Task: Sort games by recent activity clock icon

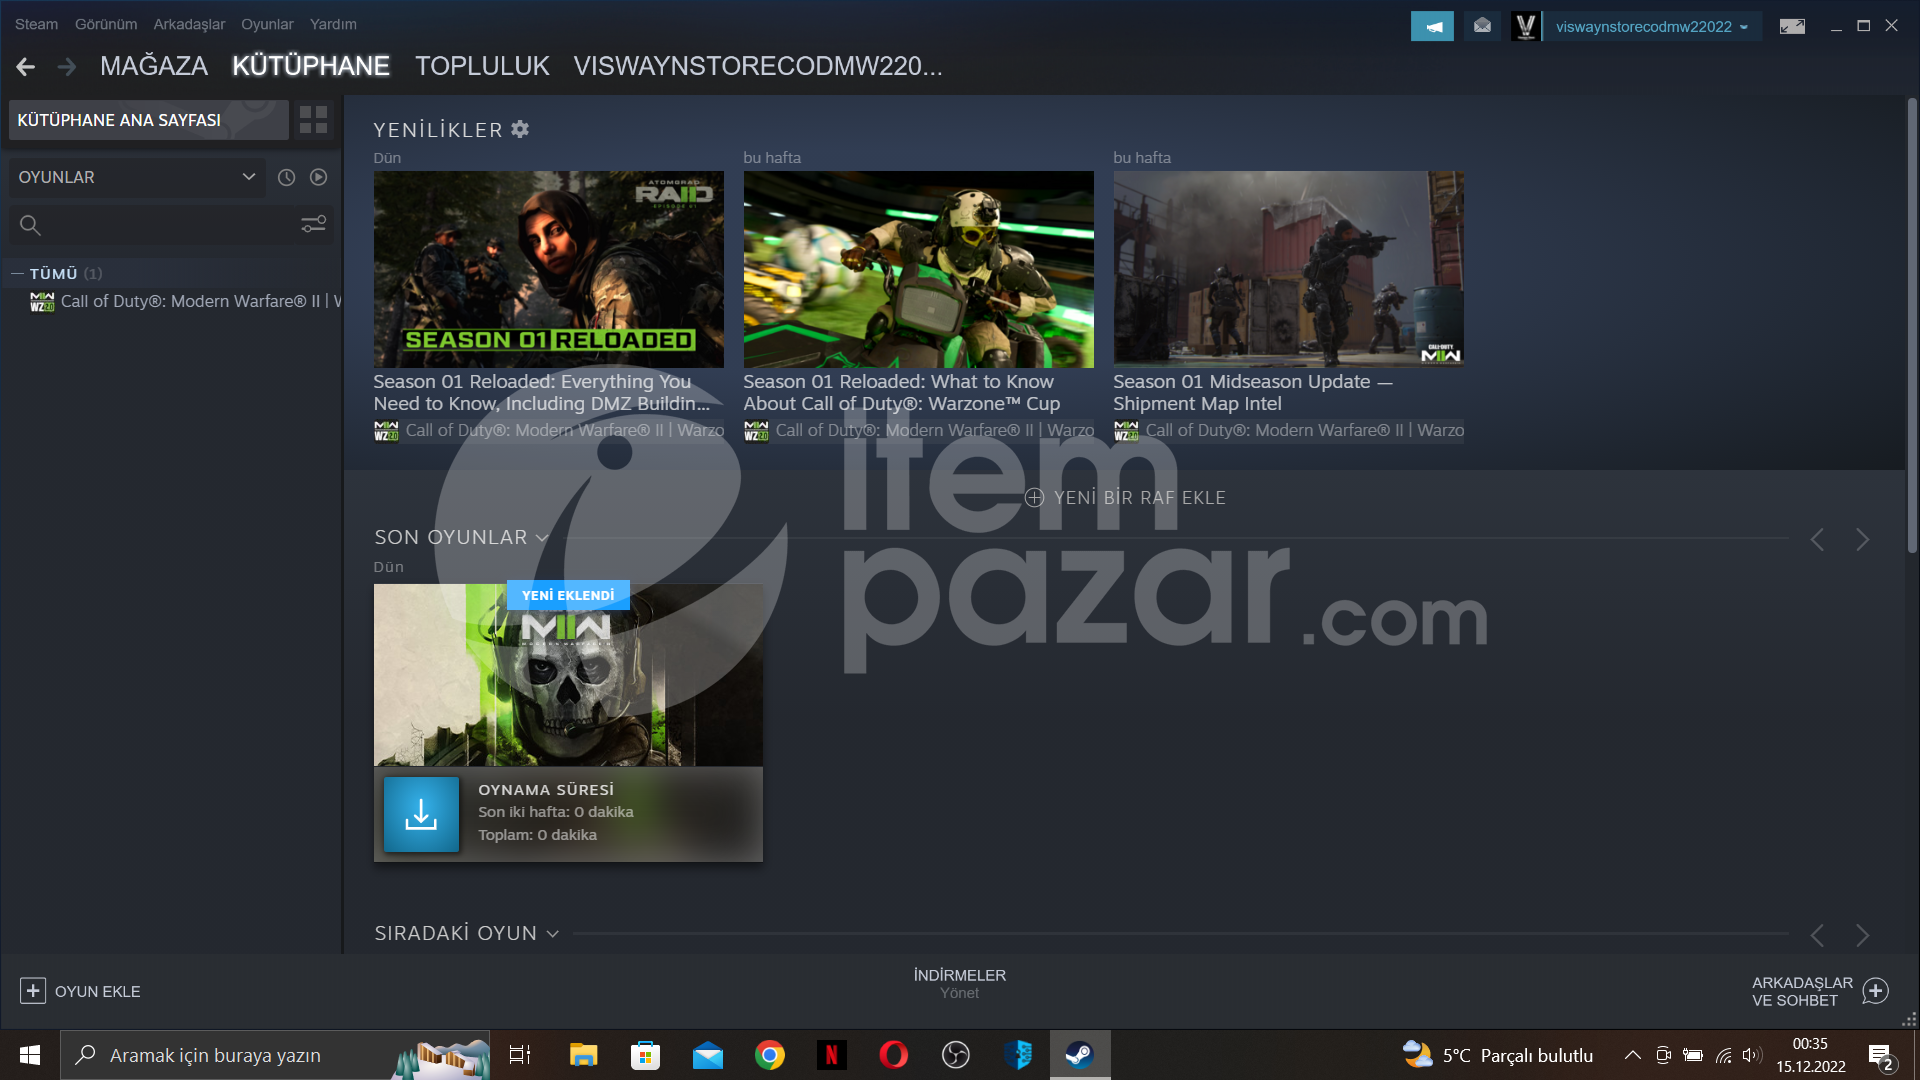Action: click(286, 177)
